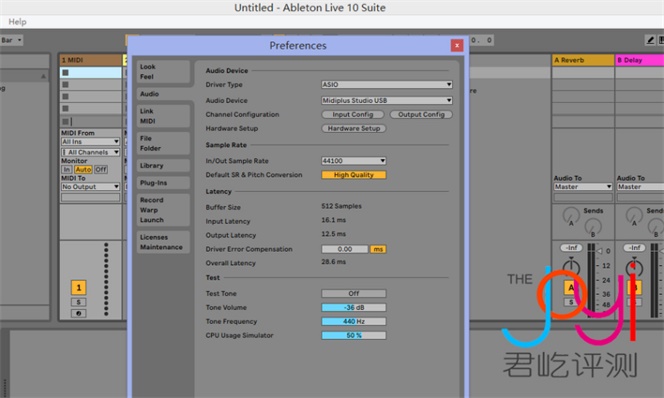This screenshot has height=398, width=664.
Task: Open MIDI To No Output dropdown
Action: (90, 187)
